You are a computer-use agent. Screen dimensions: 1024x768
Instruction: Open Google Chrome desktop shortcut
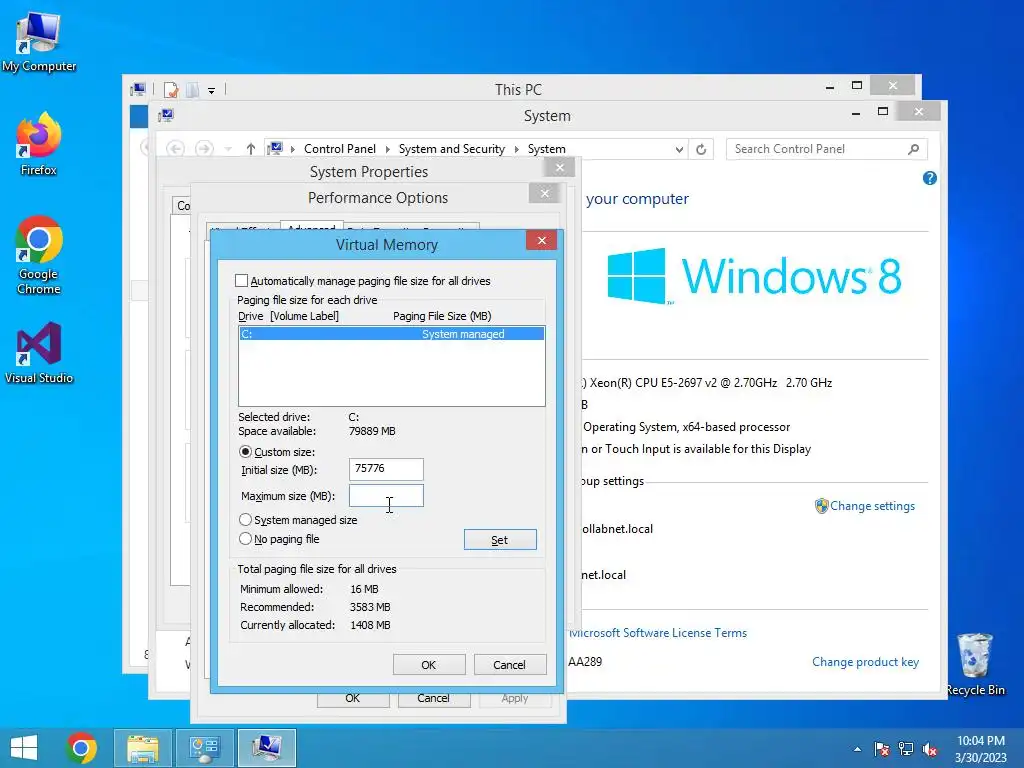pyautogui.click(x=39, y=255)
